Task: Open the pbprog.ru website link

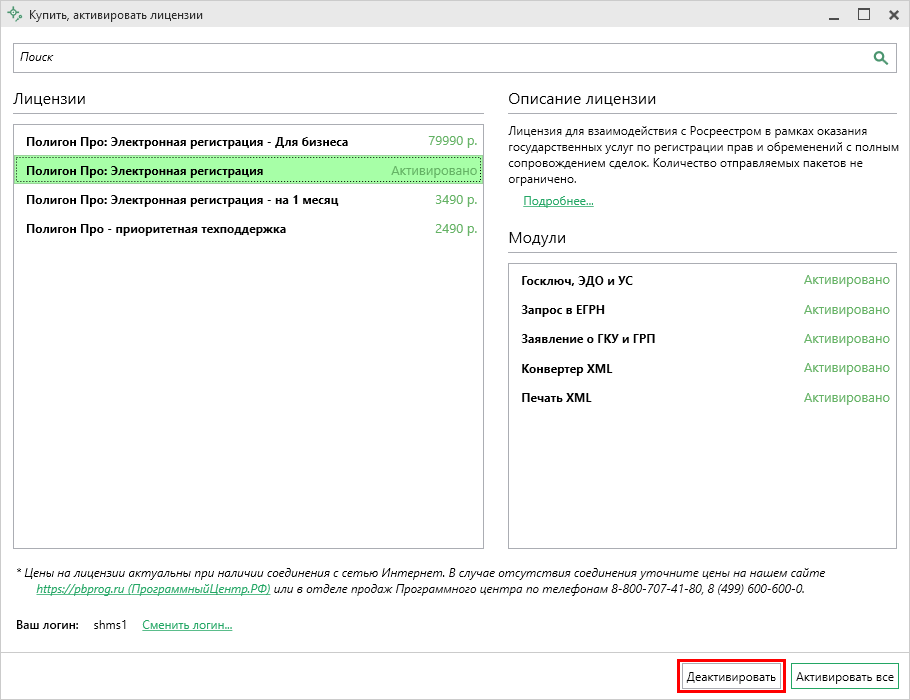Action: click(x=153, y=589)
